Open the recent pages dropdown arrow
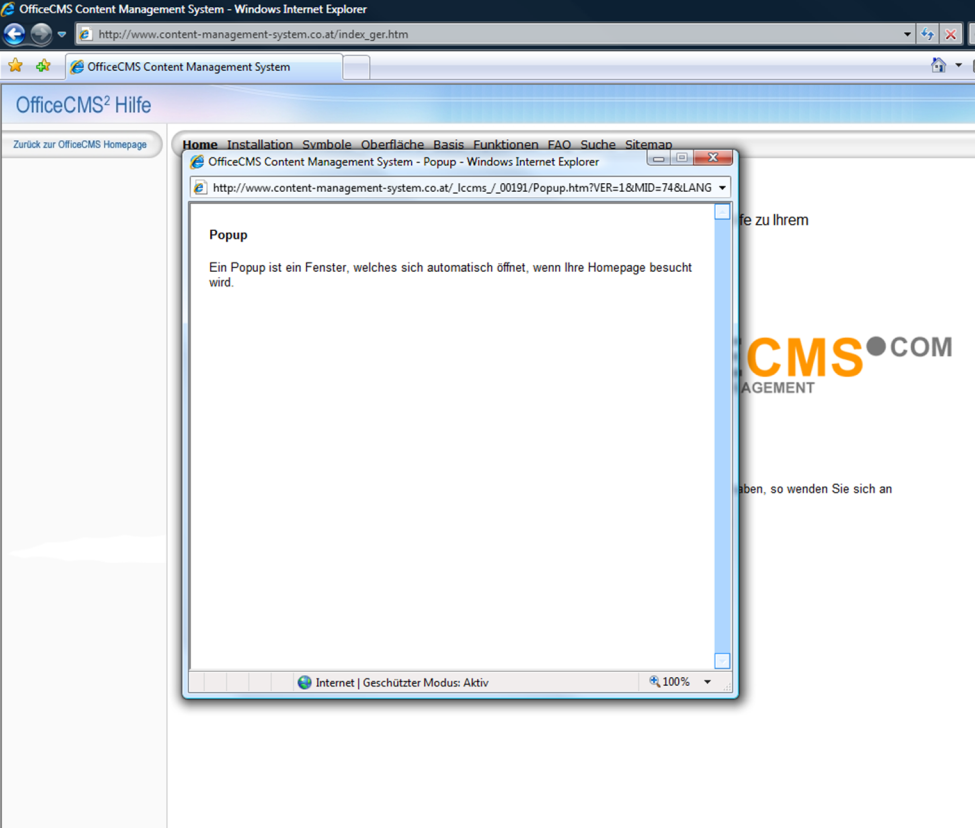975x828 pixels. 62,34
